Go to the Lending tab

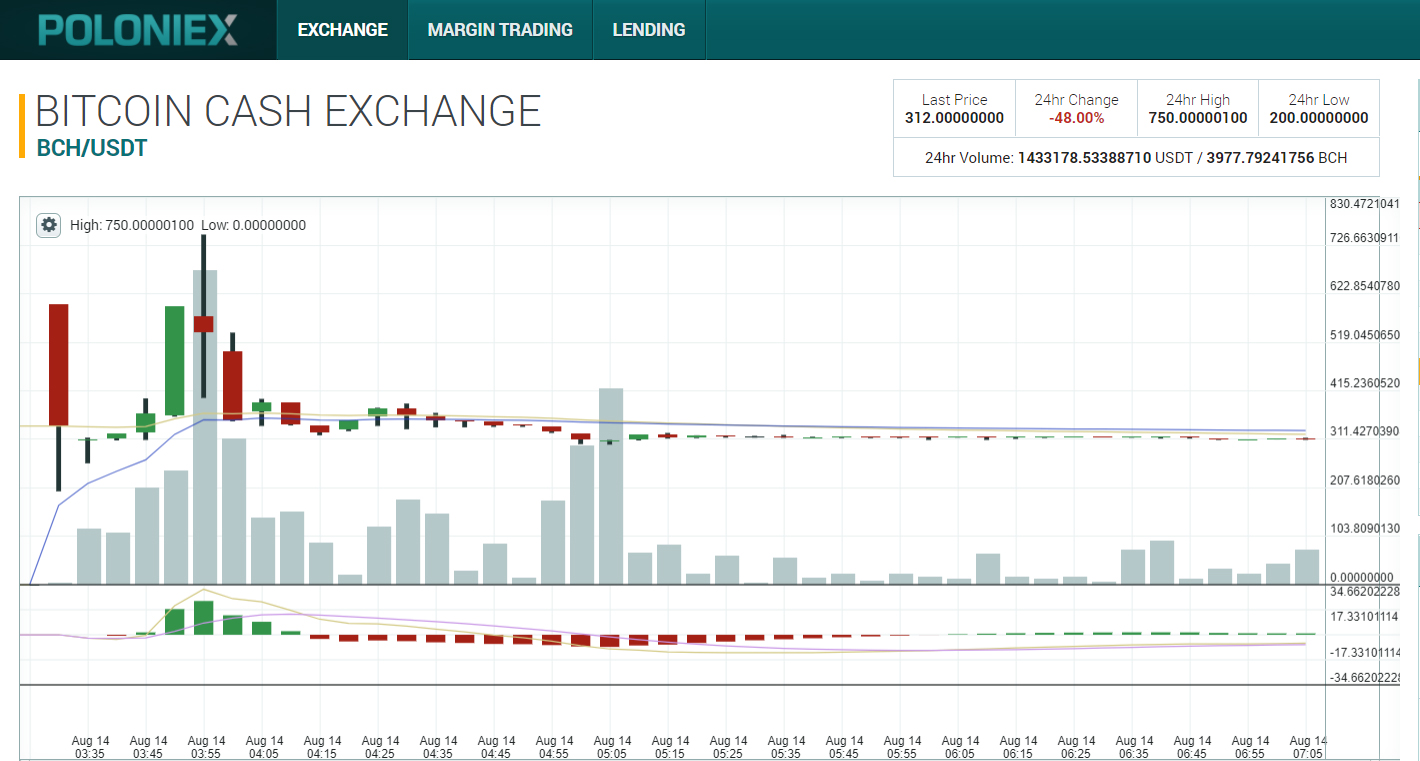tap(648, 30)
